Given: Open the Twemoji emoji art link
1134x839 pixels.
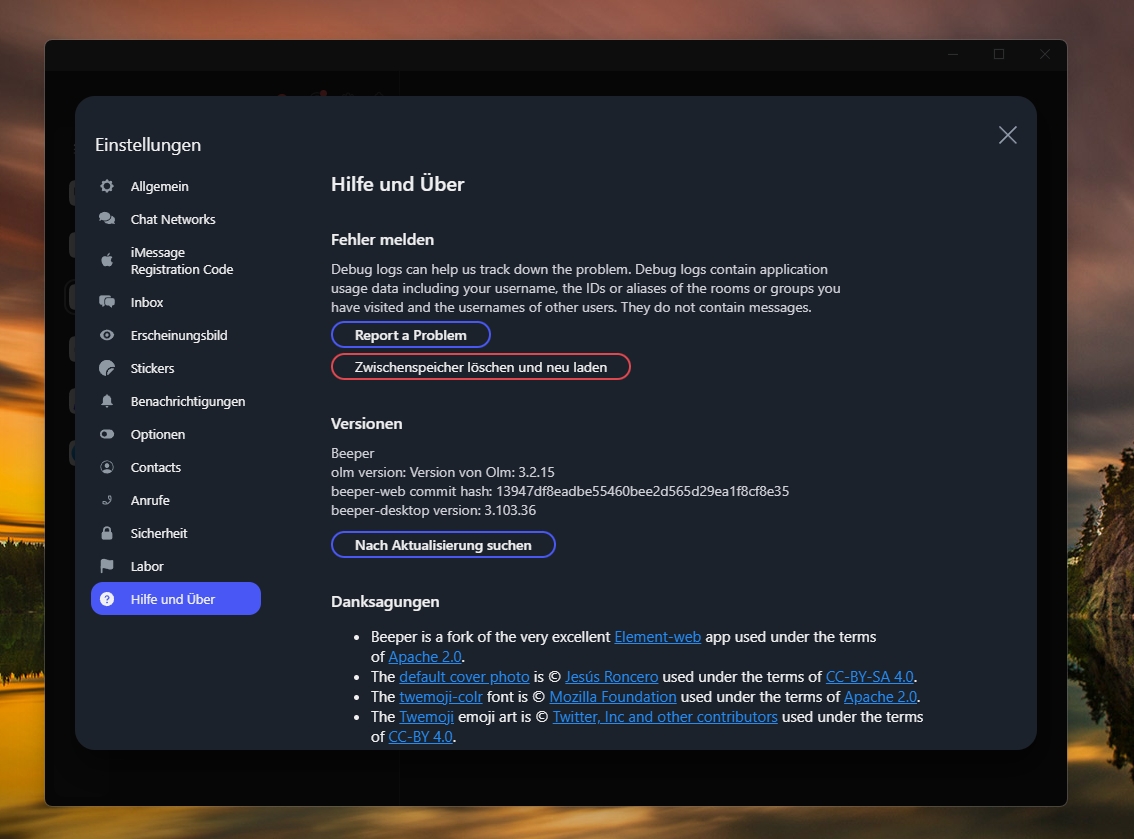Looking at the screenshot, I should click(427, 717).
